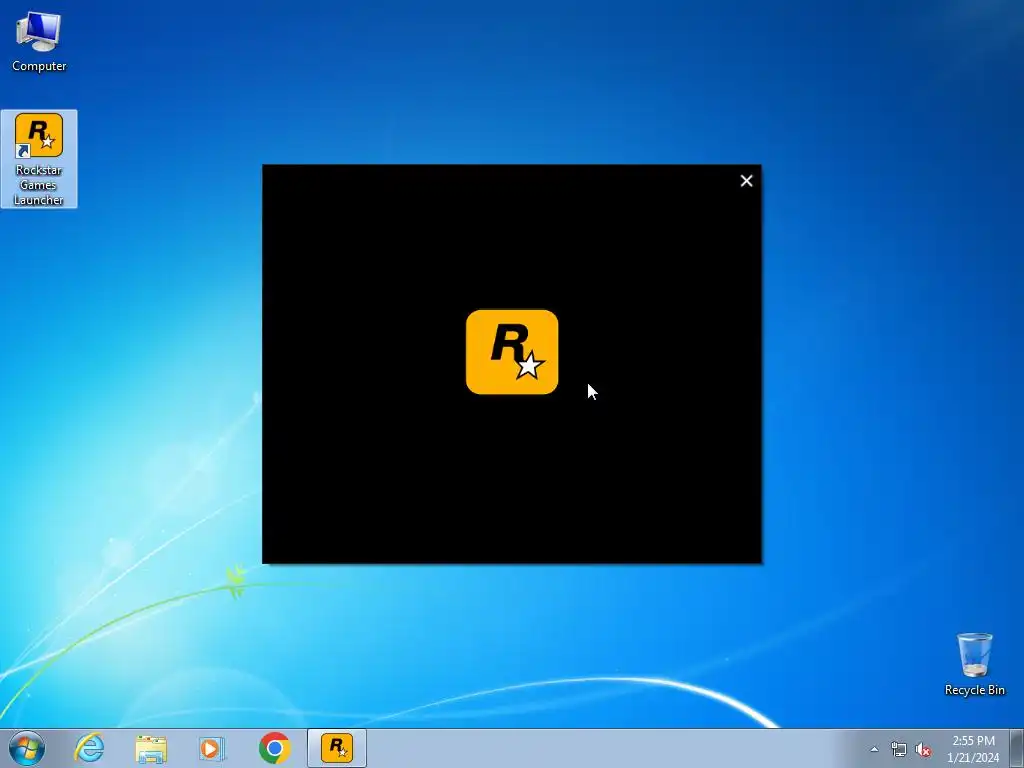This screenshot has width=1024, height=768.
Task: Open the network status tray icon
Action: (x=899, y=750)
